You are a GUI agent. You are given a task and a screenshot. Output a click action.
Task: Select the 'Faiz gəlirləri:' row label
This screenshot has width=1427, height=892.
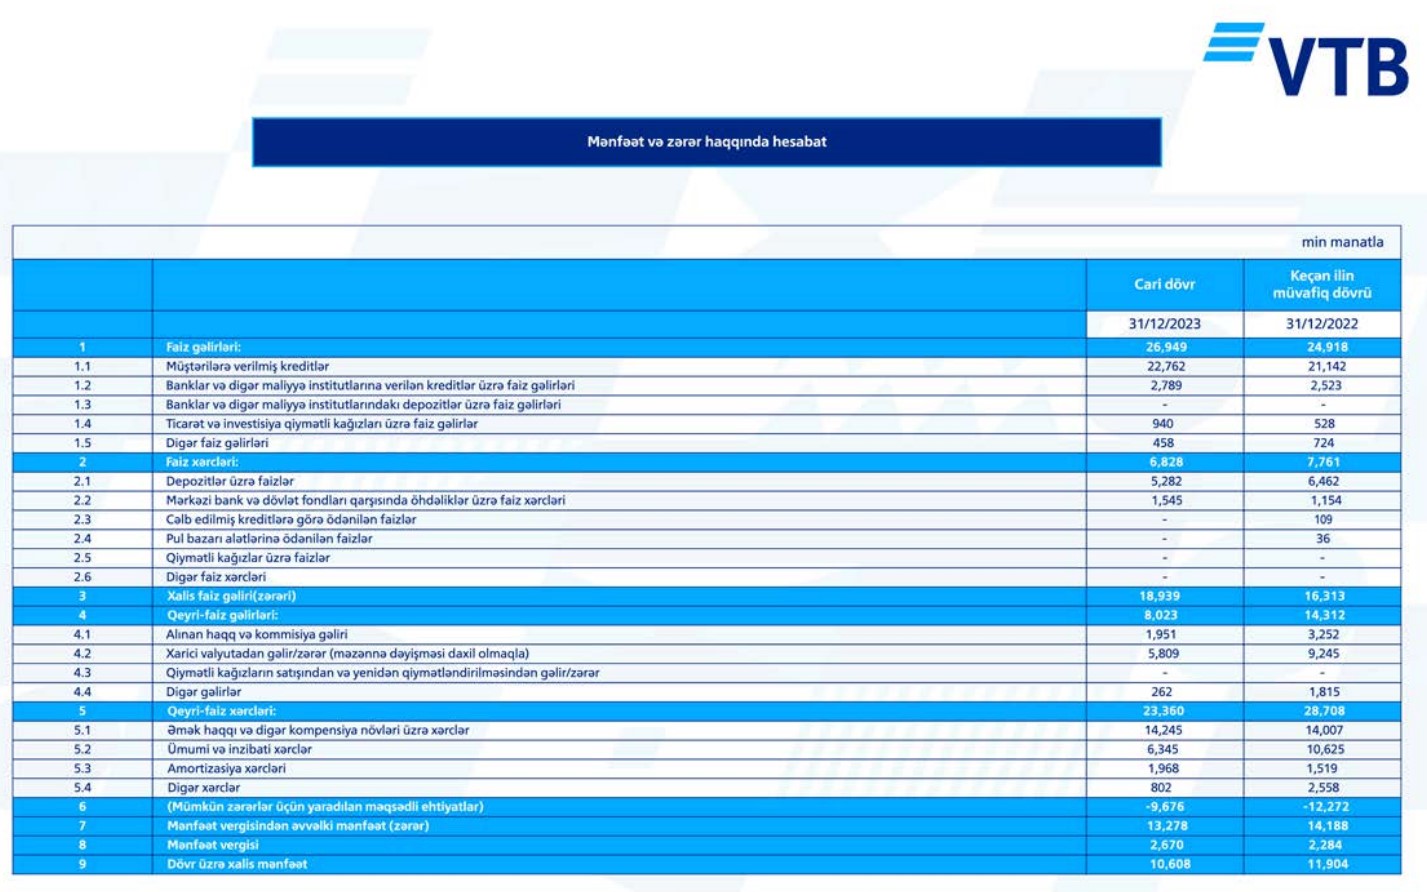(x=203, y=347)
